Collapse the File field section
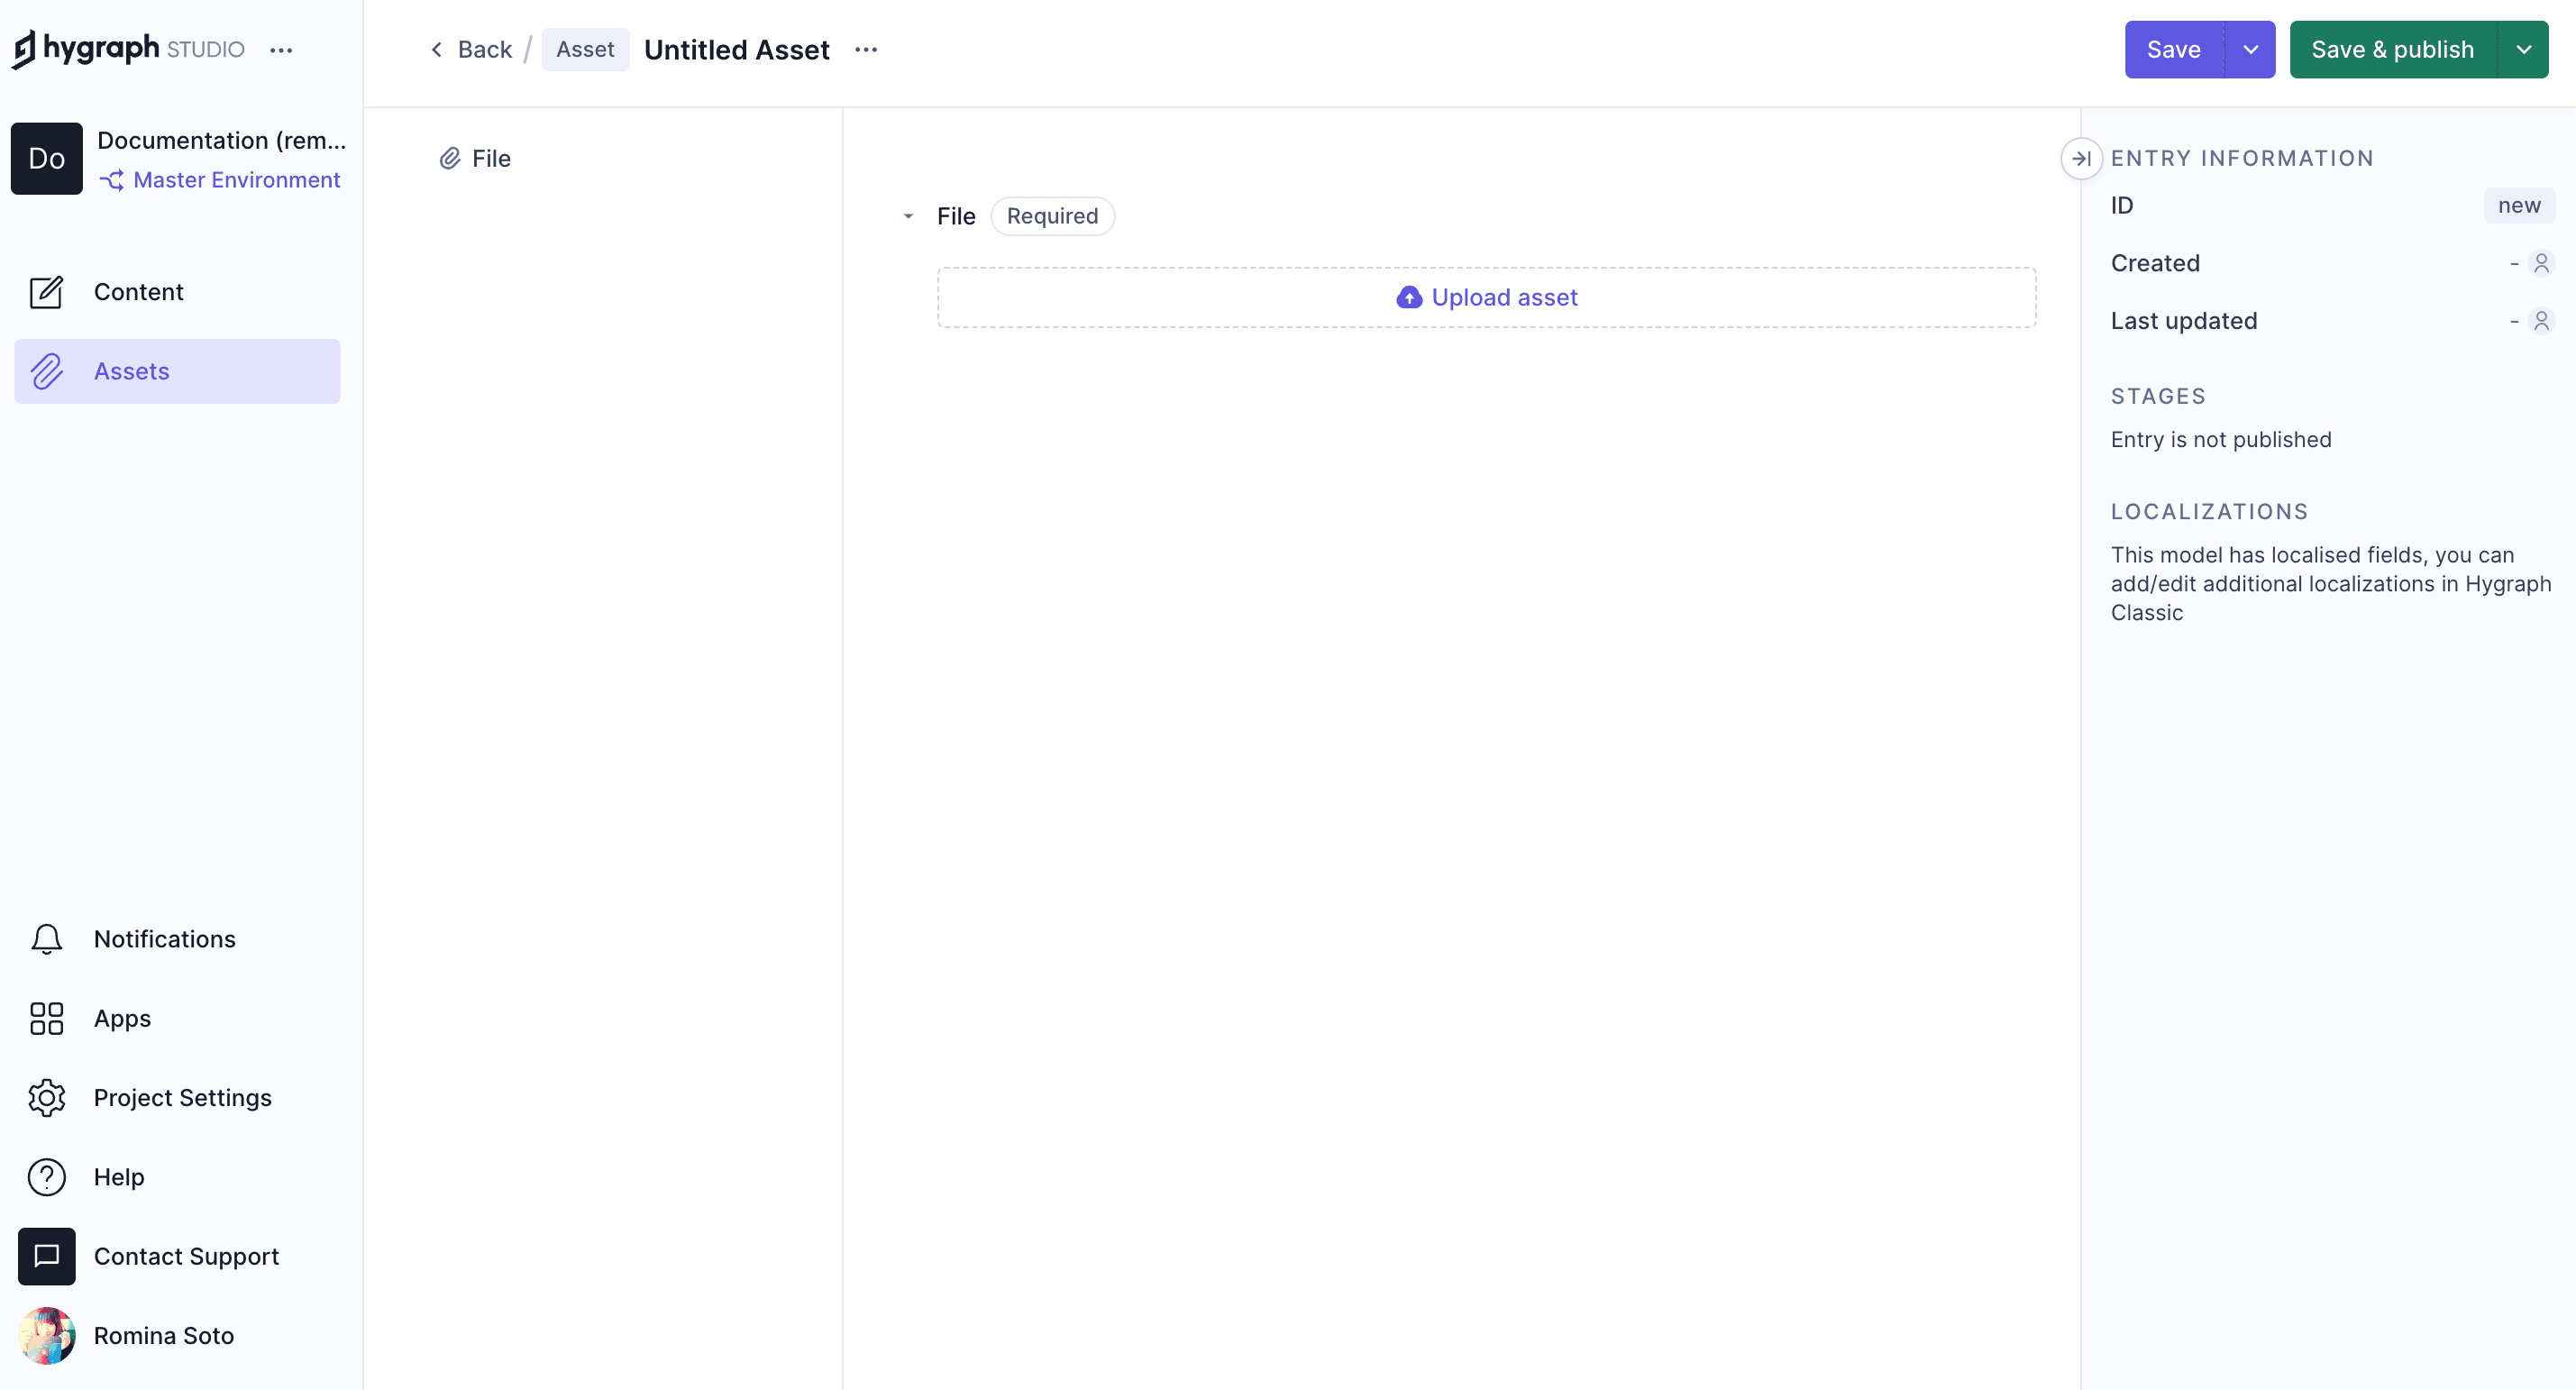 (x=908, y=216)
